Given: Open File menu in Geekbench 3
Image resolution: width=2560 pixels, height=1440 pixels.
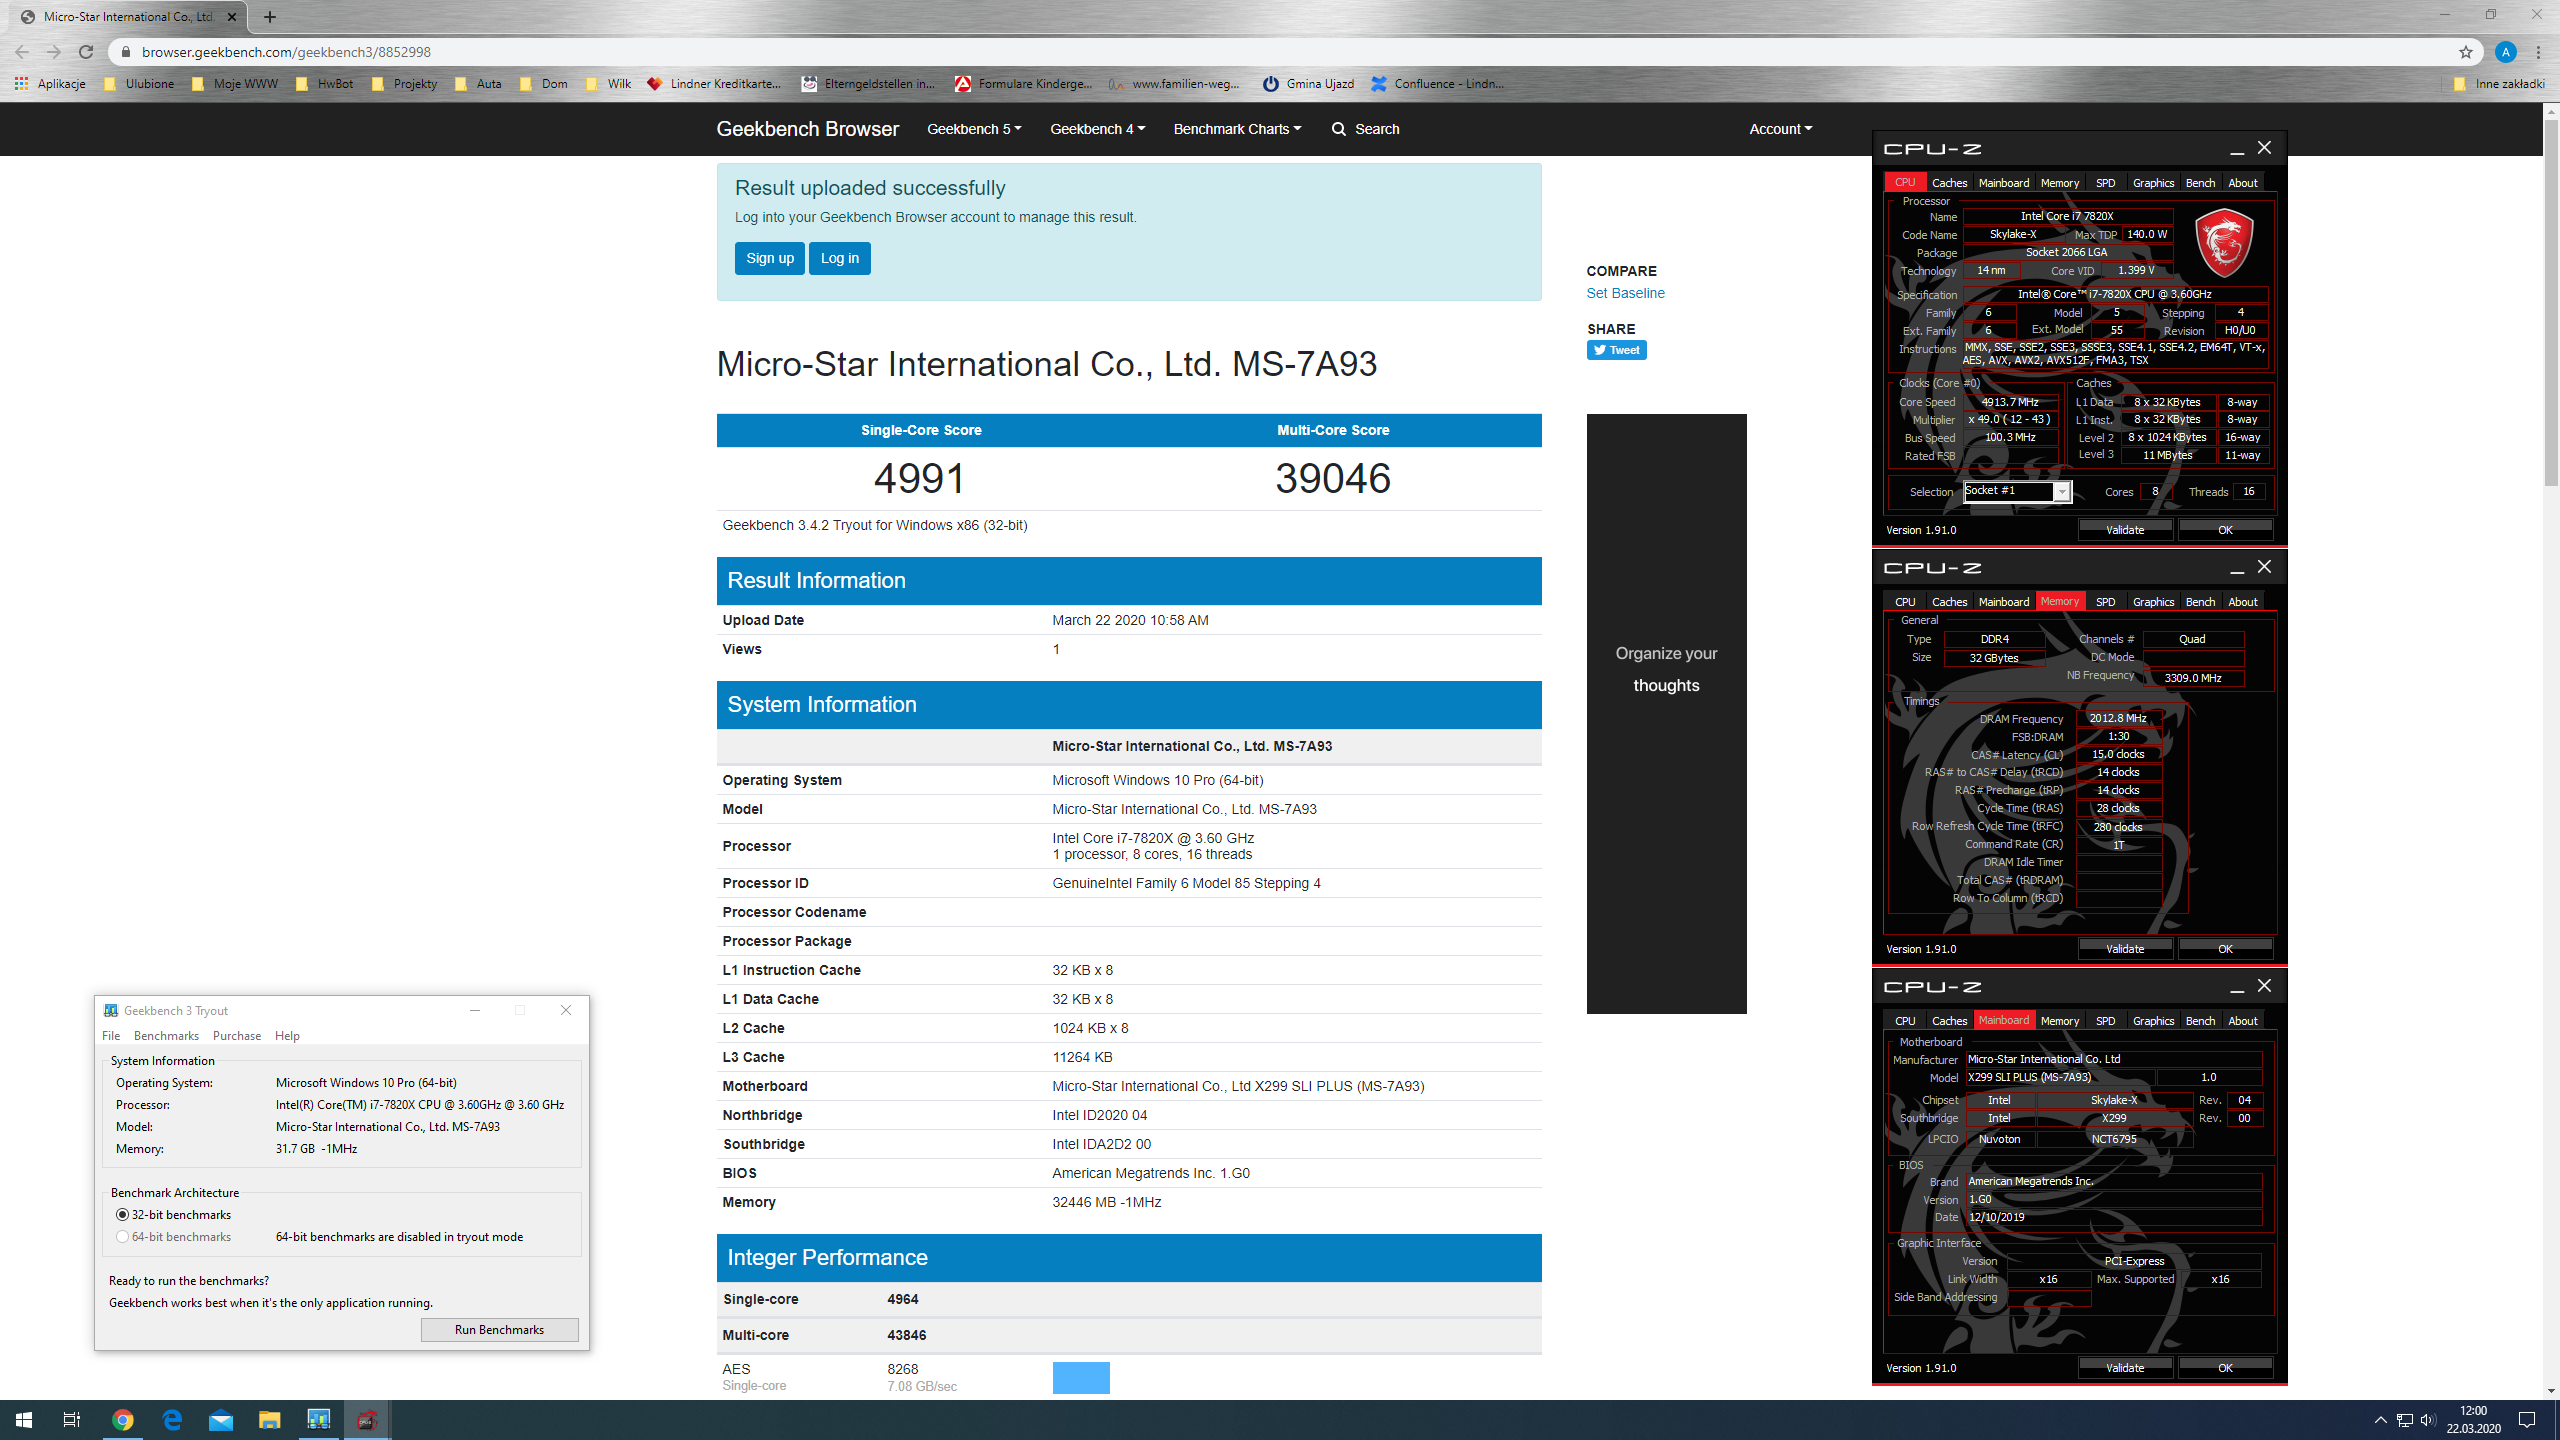Looking at the screenshot, I should [x=111, y=1036].
